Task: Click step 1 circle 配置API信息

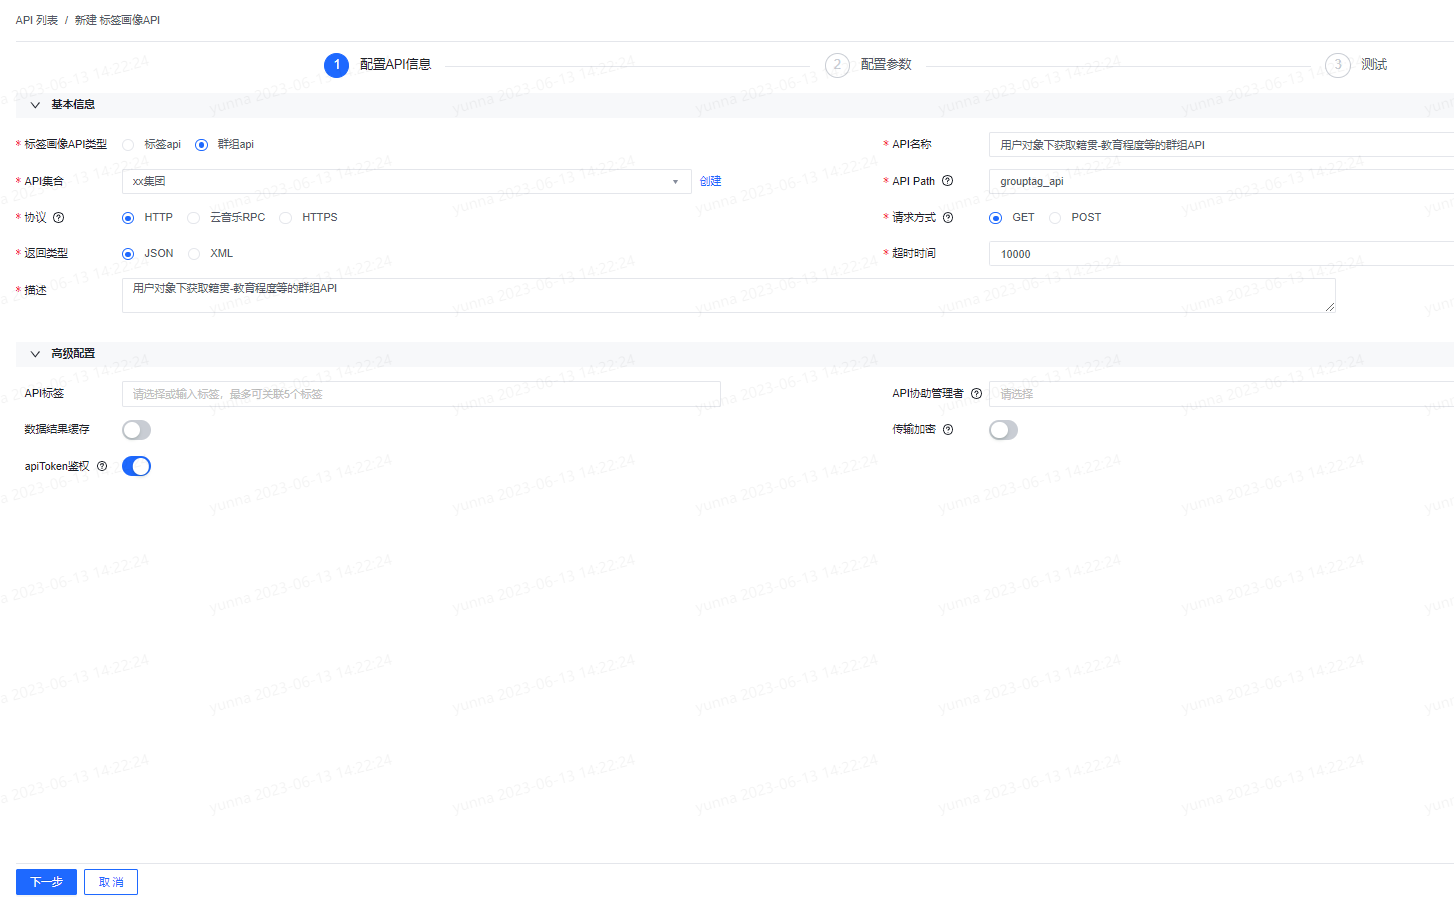Action: (x=337, y=65)
